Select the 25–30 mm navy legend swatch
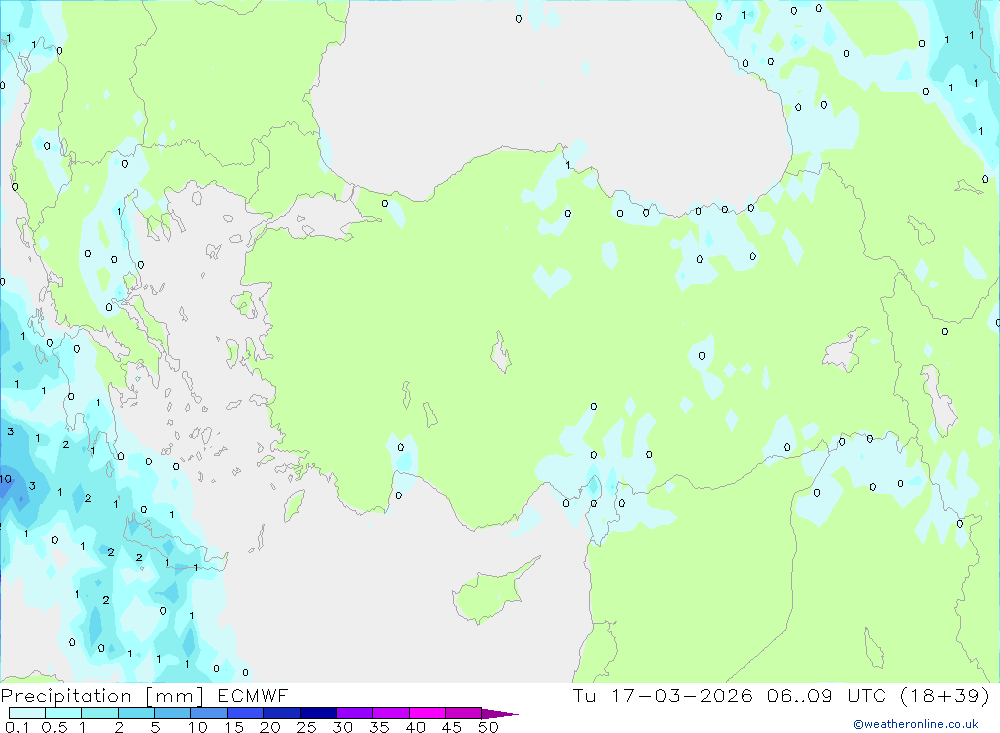The image size is (1000, 733). pos(318,713)
